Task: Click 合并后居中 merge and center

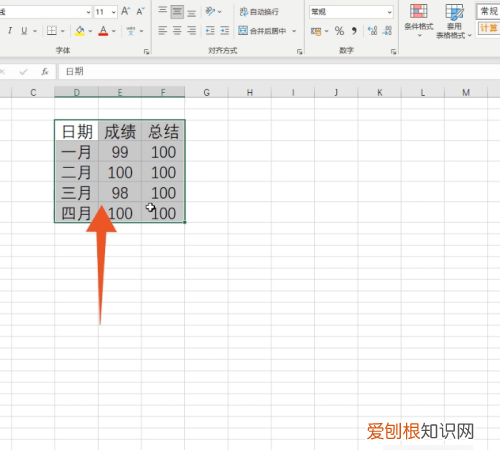Action: [262, 31]
